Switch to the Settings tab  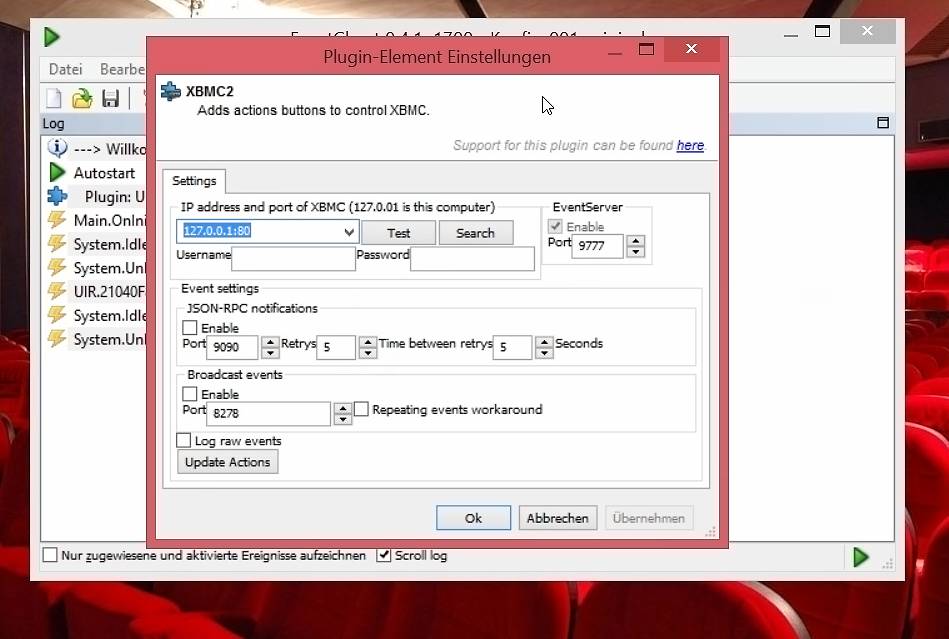(x=194, y=181)
